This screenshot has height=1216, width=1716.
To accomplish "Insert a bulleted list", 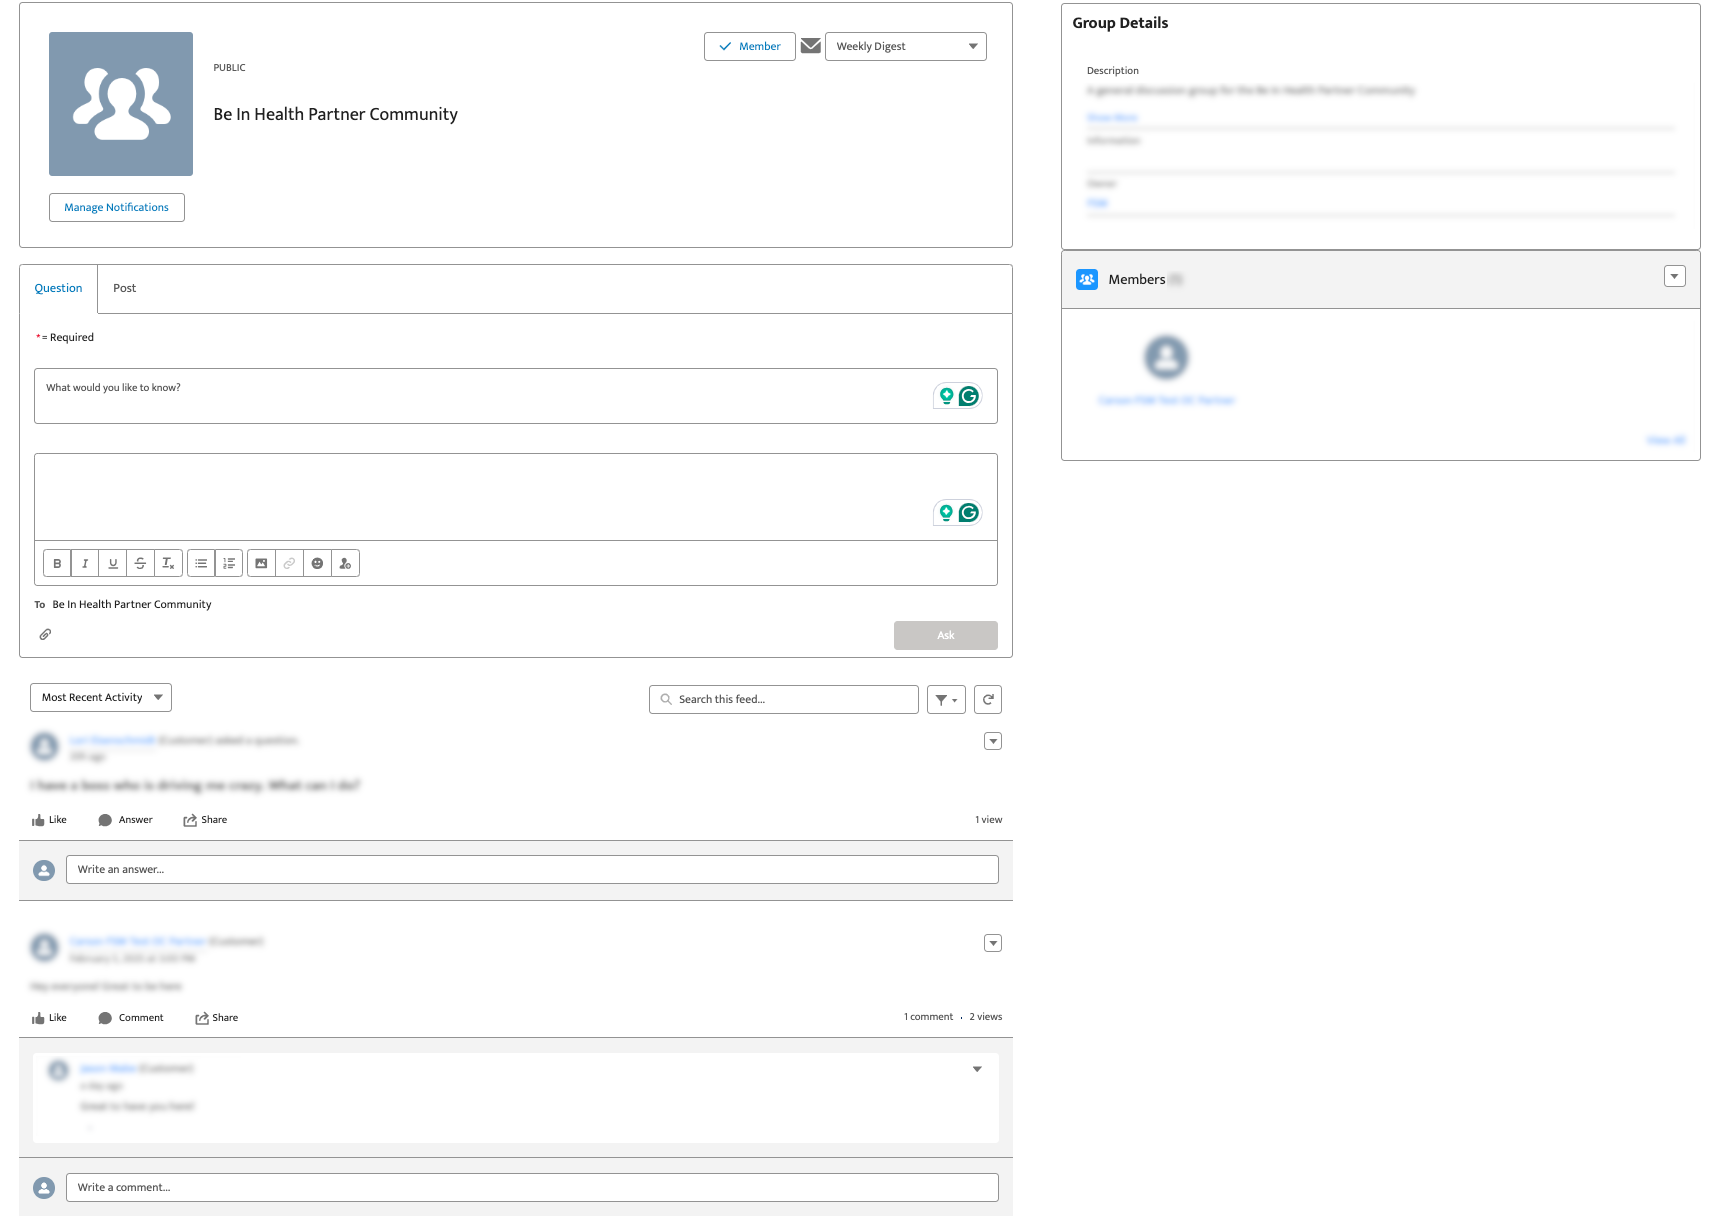I will click(201, 563).
